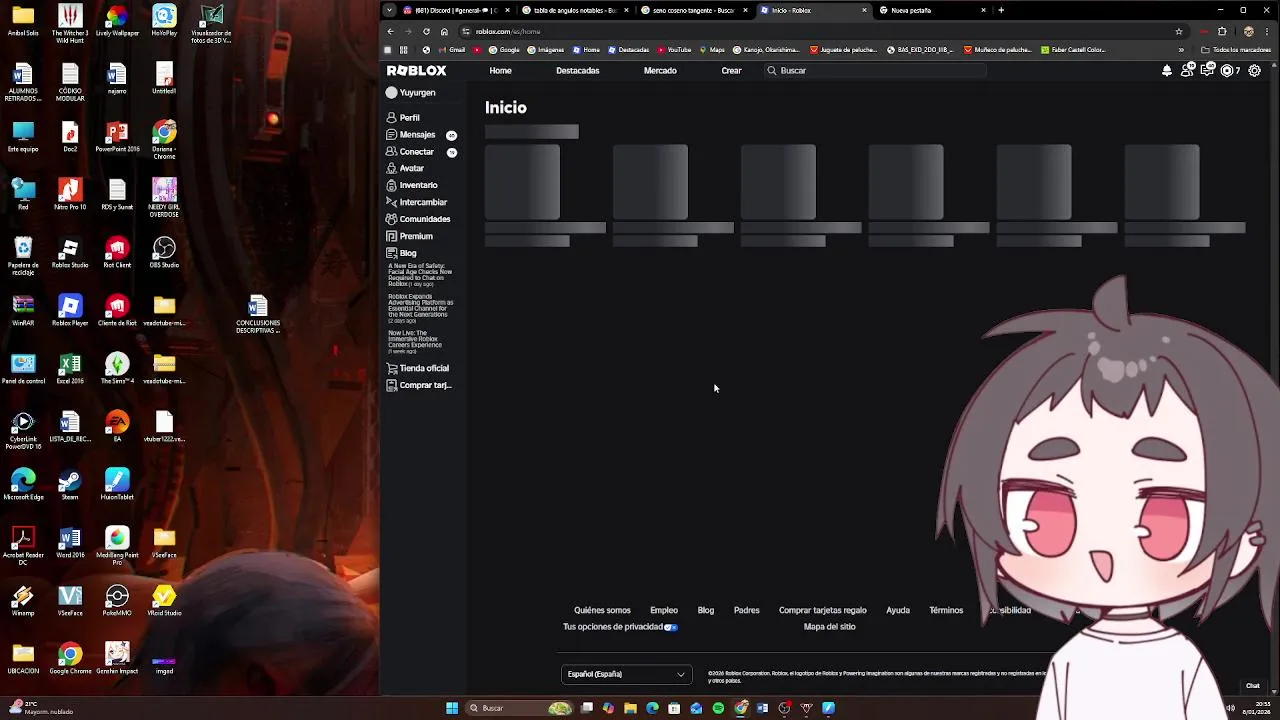The width and height of the screenshot is (1280, 720).
Task: Open the Comprar tarjetas regalo footer link
Action: [x=822, y=610]
